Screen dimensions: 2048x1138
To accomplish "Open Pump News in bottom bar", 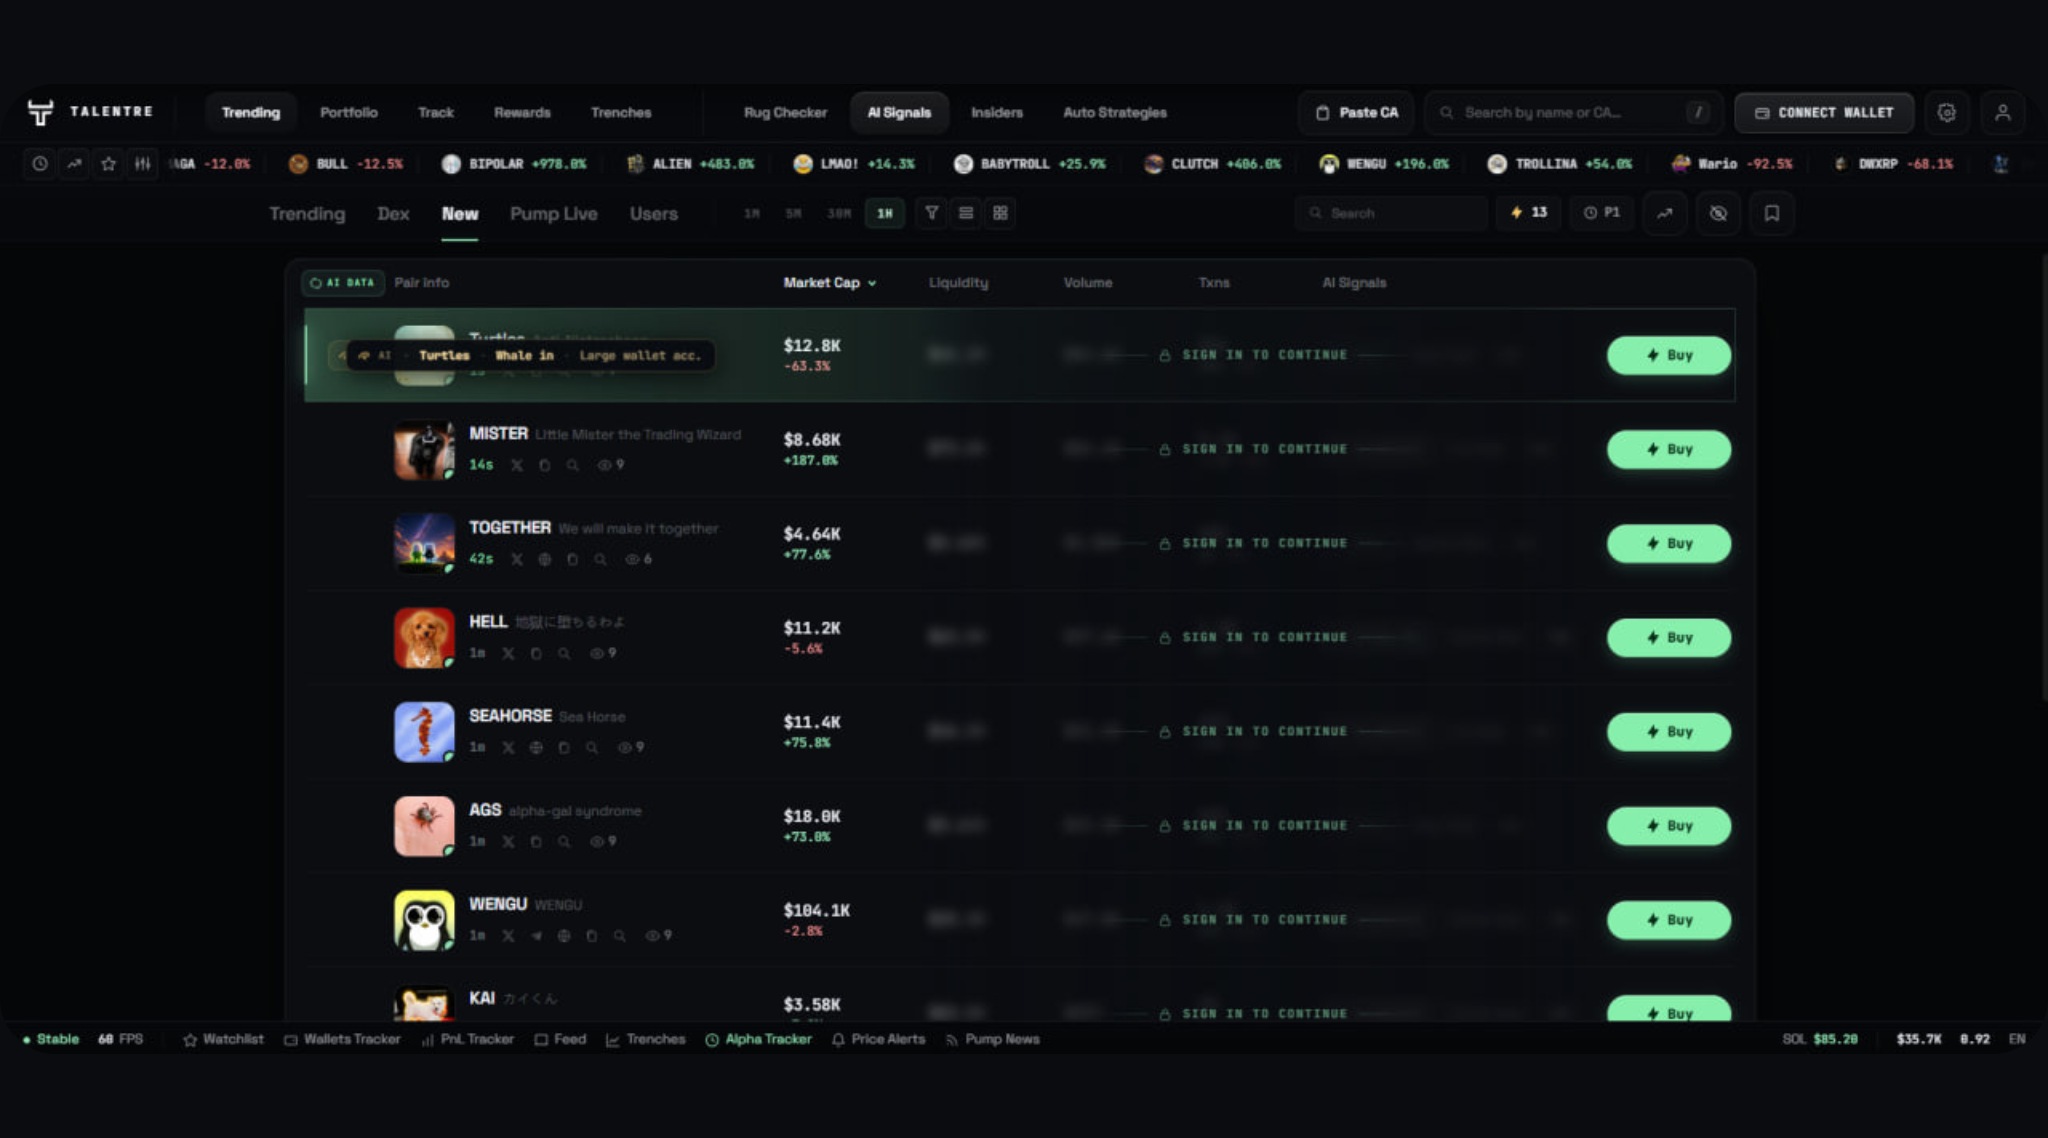I will click(992, 1039).
